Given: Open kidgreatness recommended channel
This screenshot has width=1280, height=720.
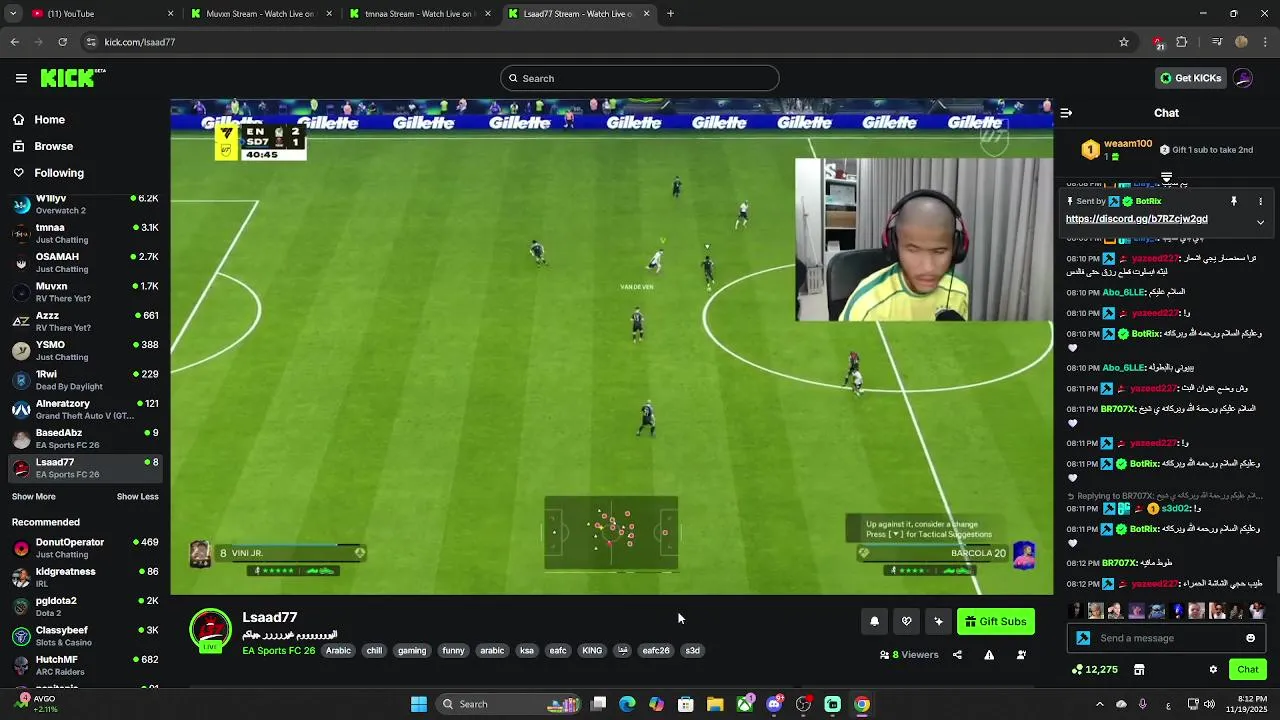Looking at the screenshot, I should coord(85,577).
